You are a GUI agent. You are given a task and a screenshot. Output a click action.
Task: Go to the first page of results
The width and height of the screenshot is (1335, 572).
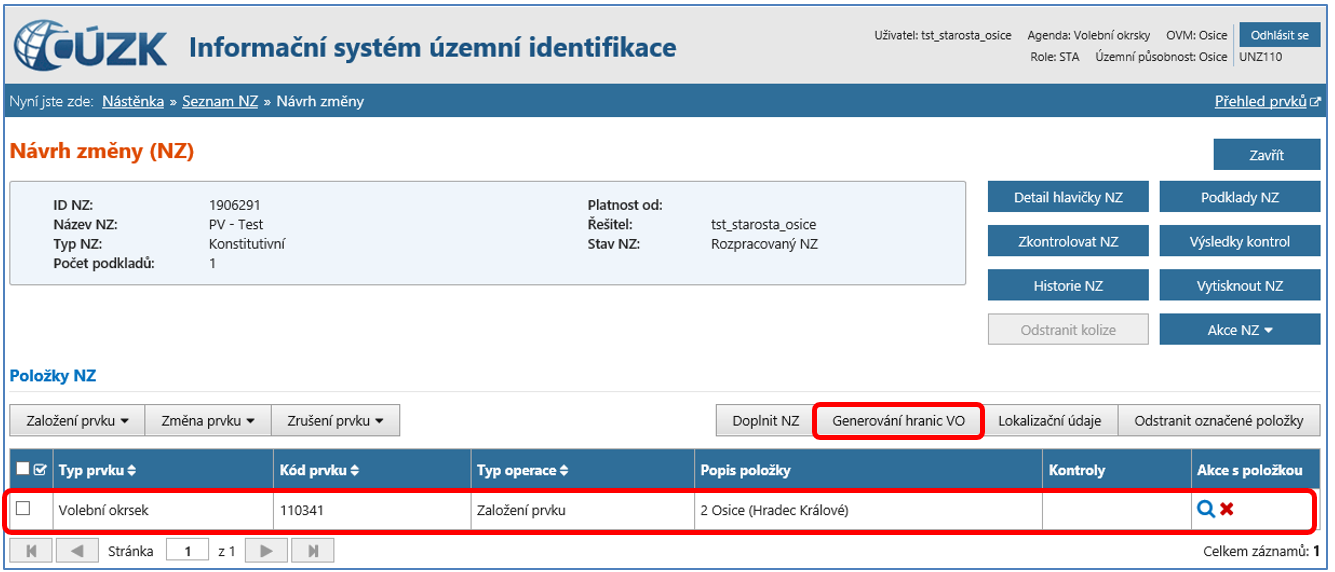coord(30,550)
